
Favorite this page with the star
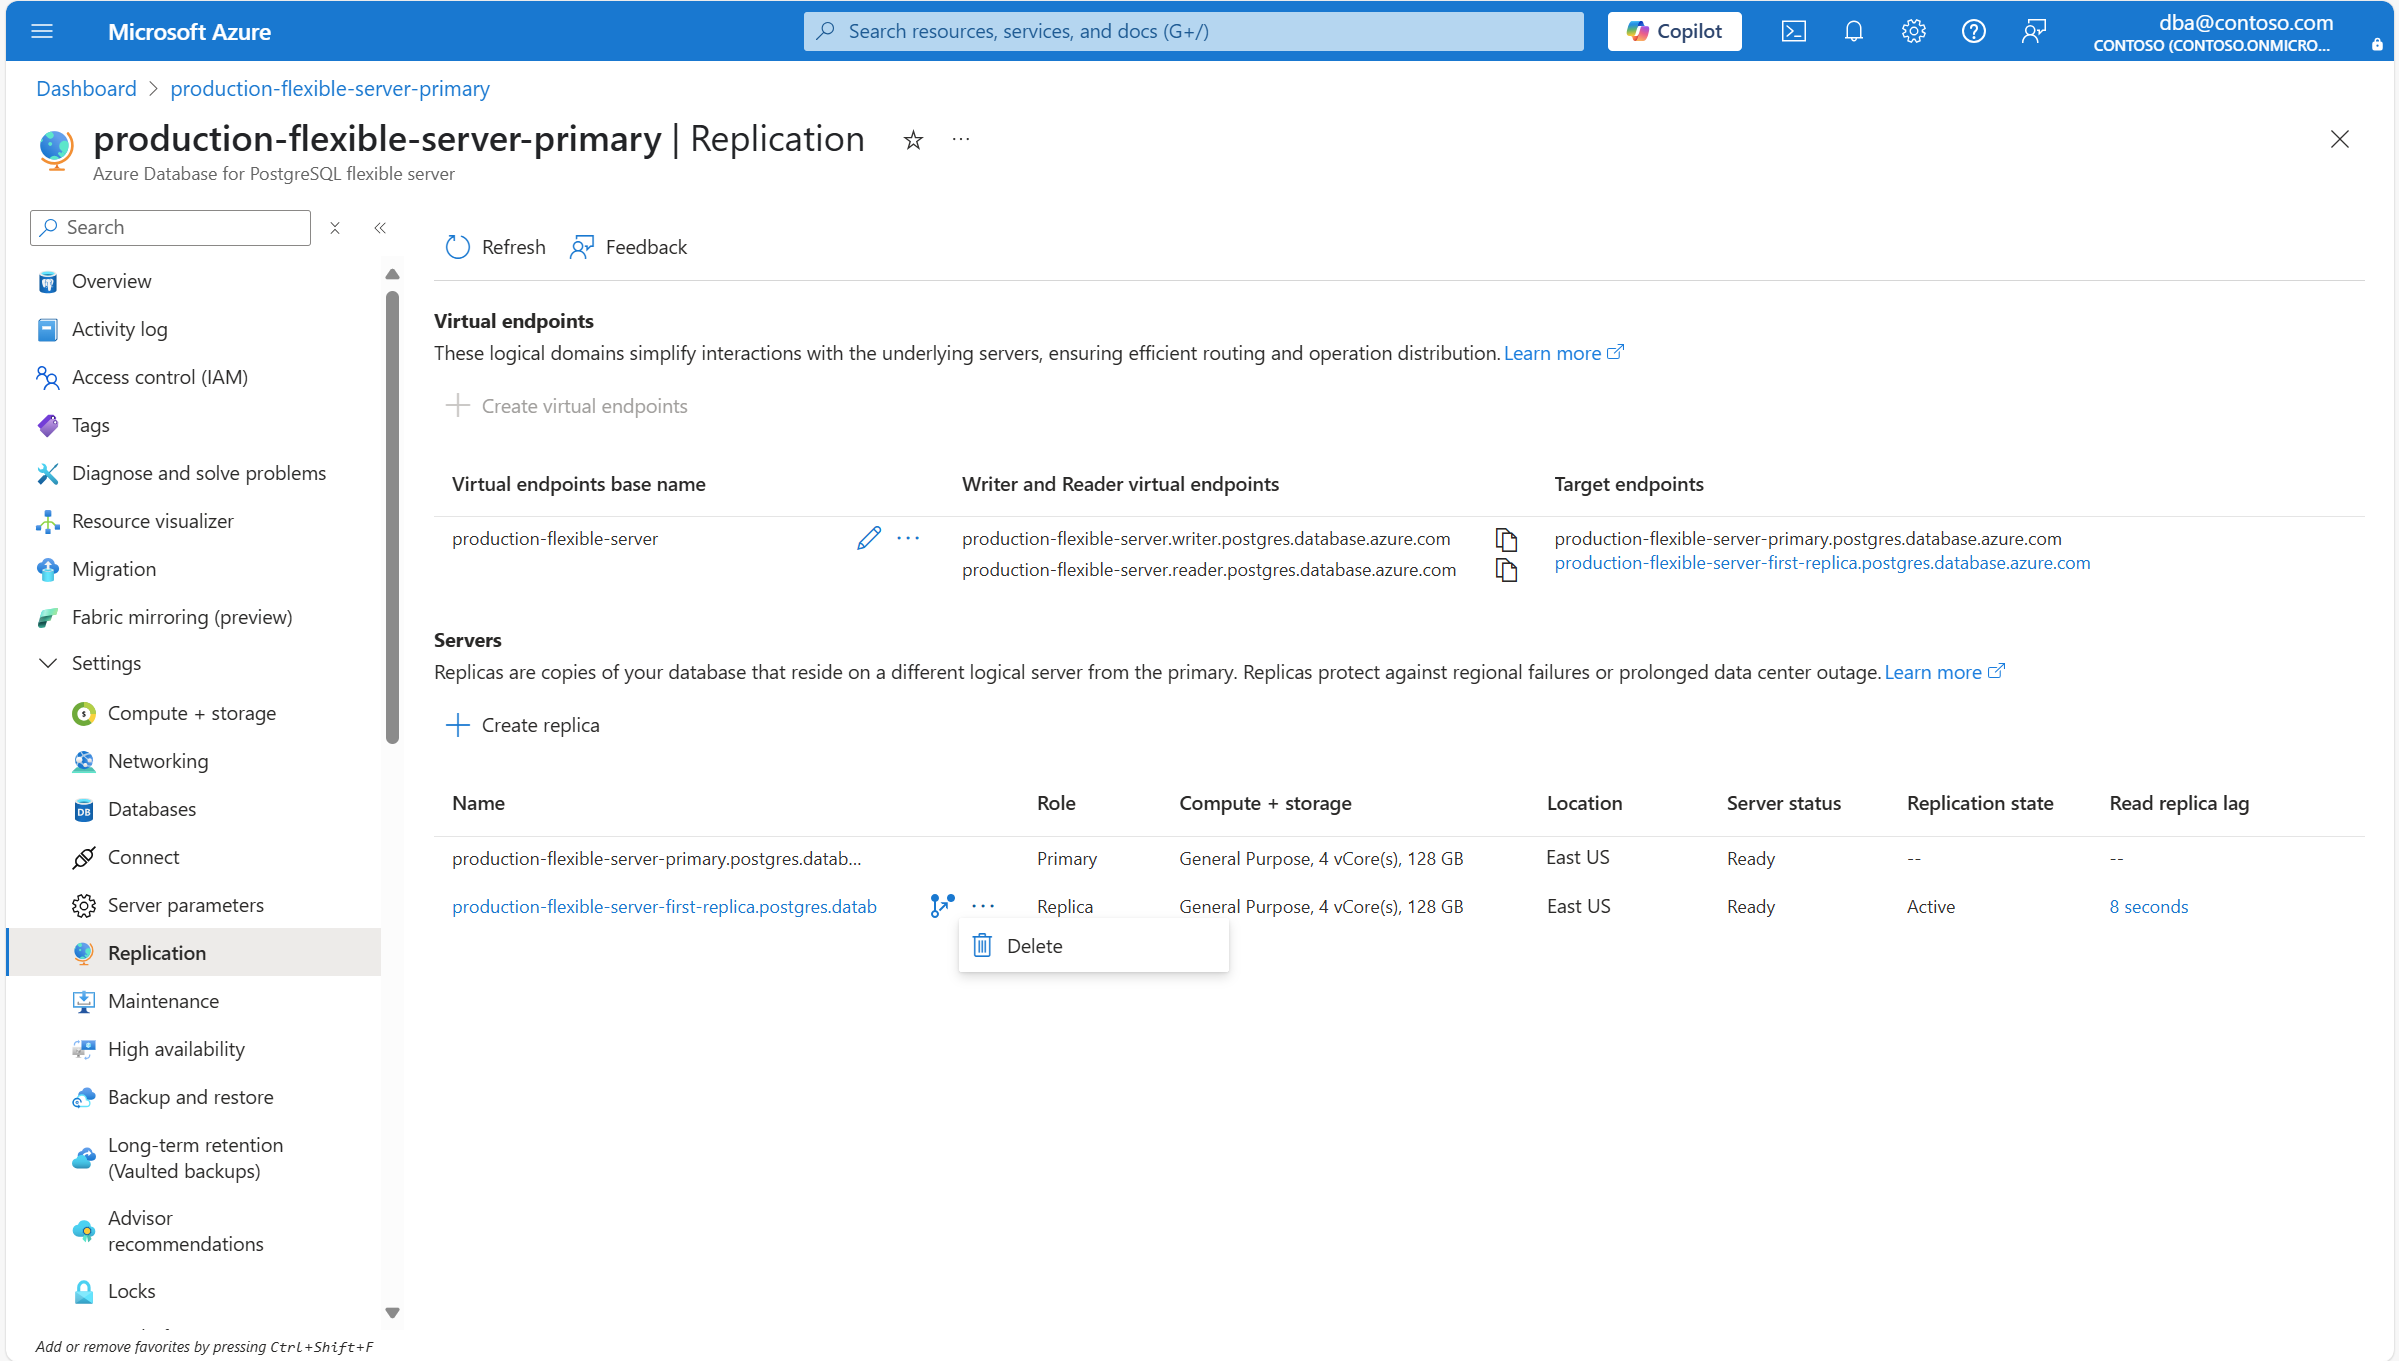(x=912, y=140)
